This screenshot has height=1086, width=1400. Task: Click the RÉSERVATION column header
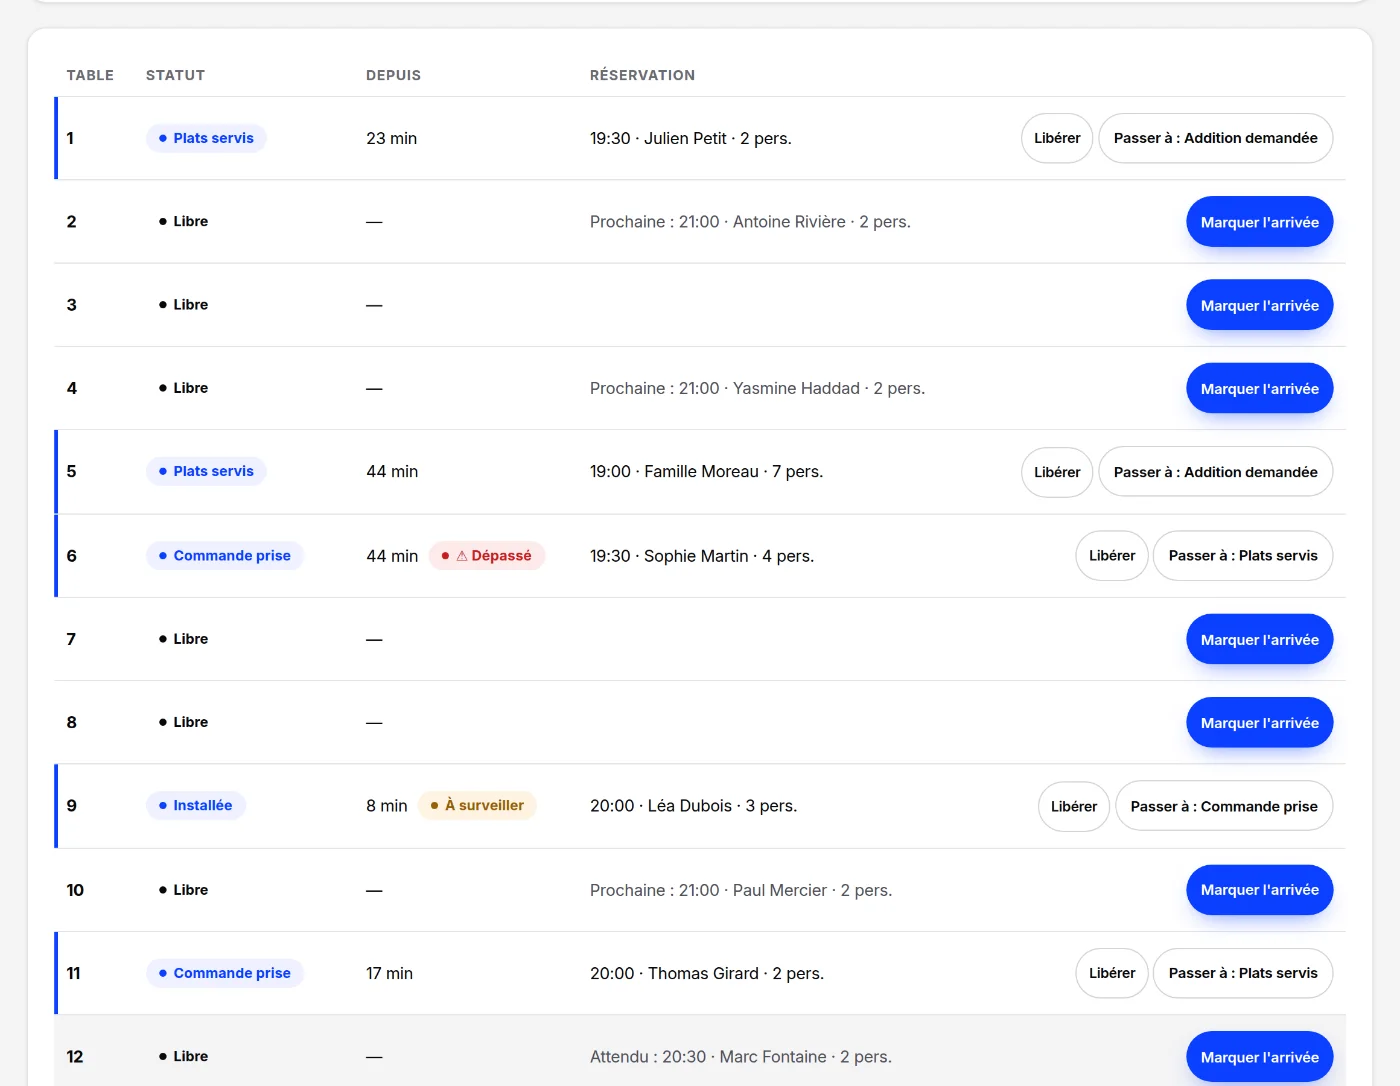(x=642, y=75)
